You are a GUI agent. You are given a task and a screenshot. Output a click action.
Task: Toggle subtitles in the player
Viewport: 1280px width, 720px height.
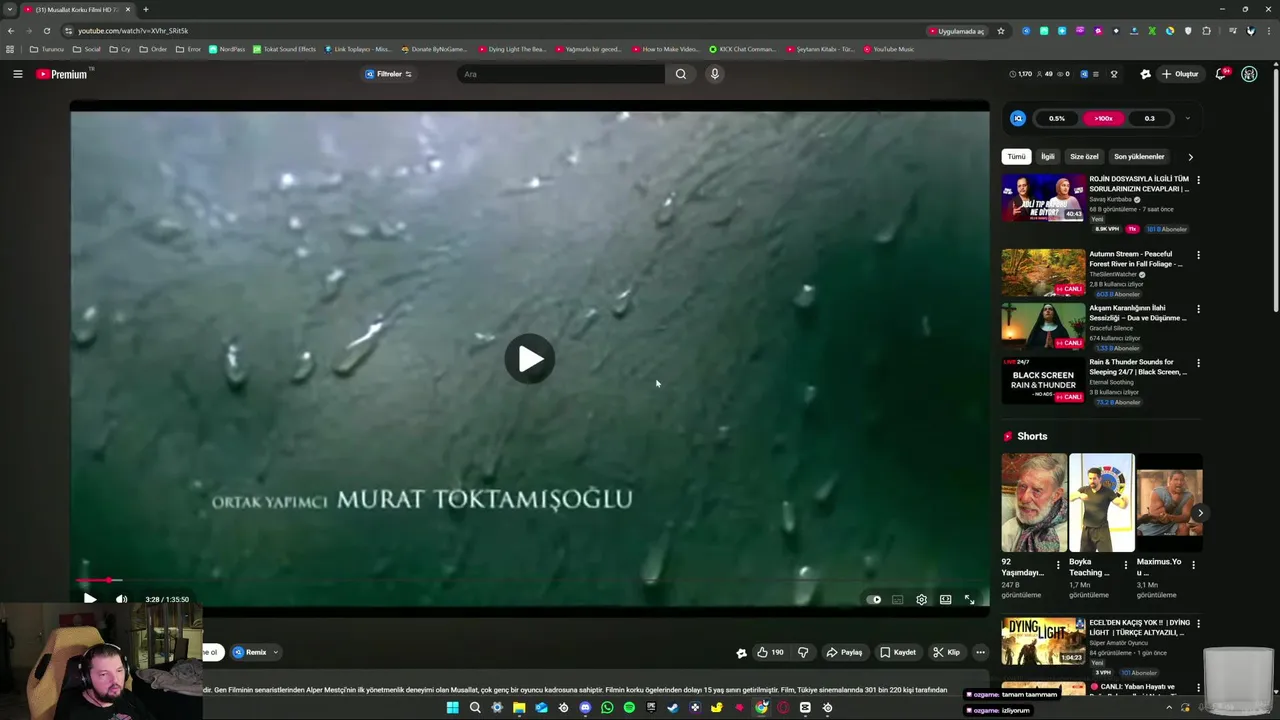[x=897, y=600]
